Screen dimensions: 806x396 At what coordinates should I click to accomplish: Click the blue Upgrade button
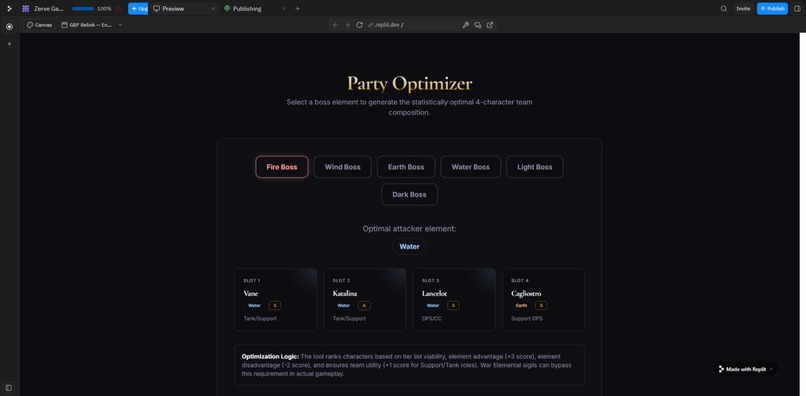point(138,9)
